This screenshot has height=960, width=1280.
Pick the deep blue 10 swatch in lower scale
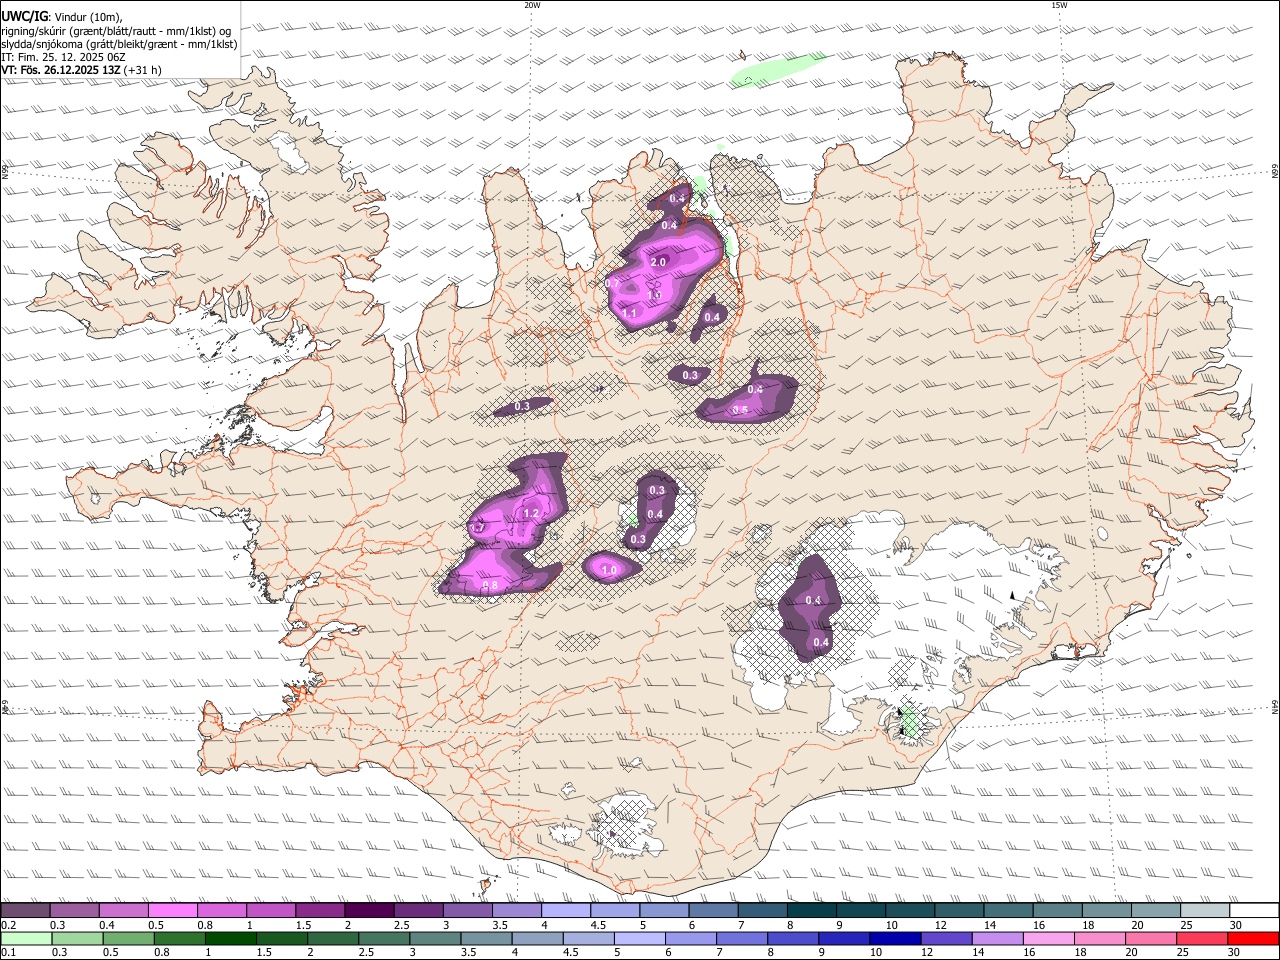point(895,938)
